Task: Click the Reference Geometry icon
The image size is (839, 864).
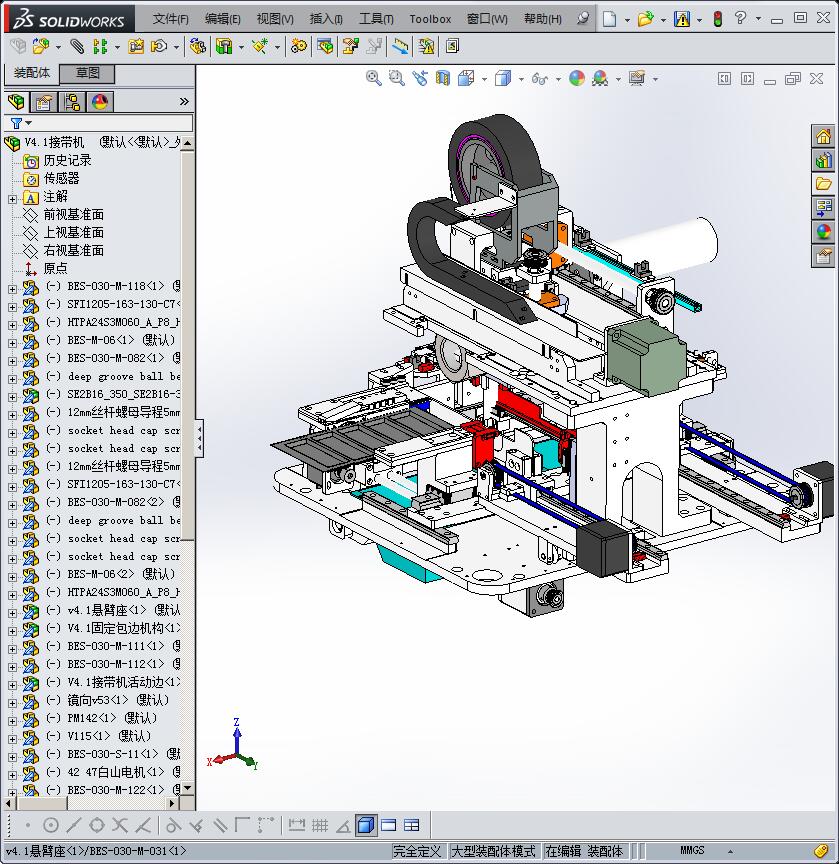Action: click(259, 46)
